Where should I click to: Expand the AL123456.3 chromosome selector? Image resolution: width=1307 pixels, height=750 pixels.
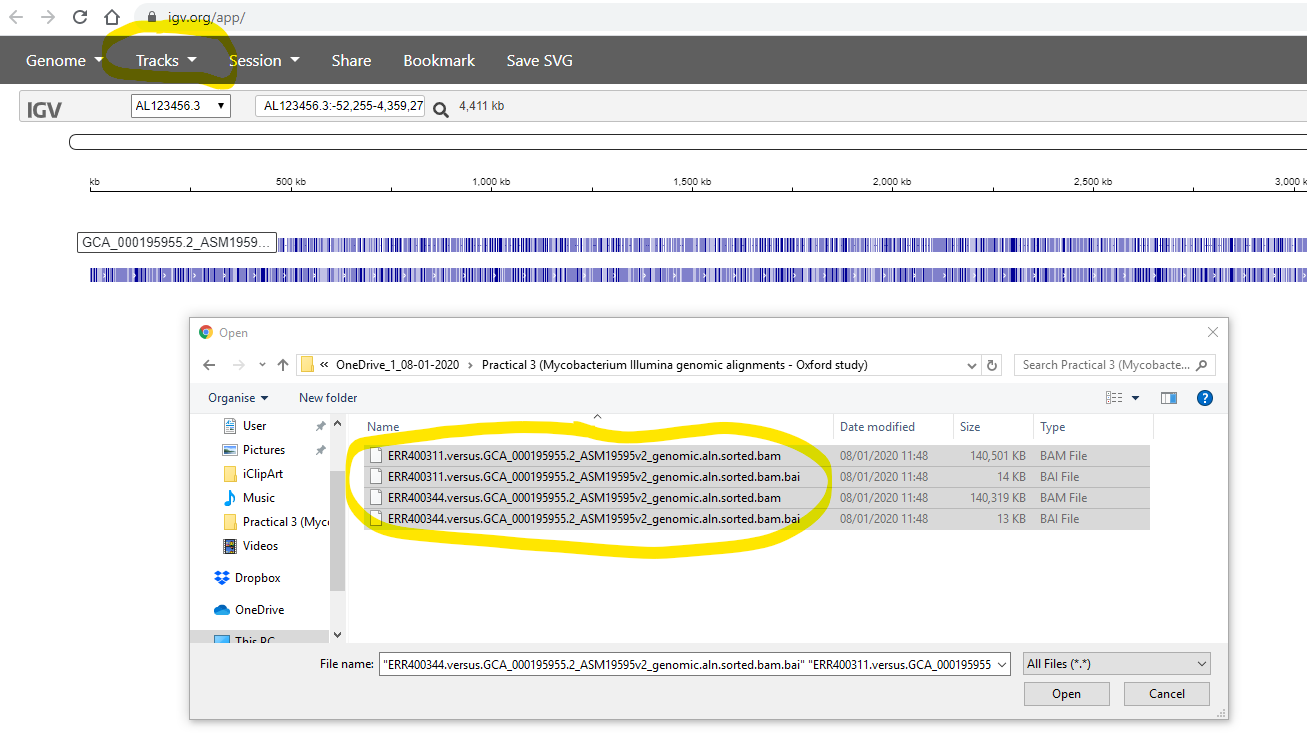[181, 106]
